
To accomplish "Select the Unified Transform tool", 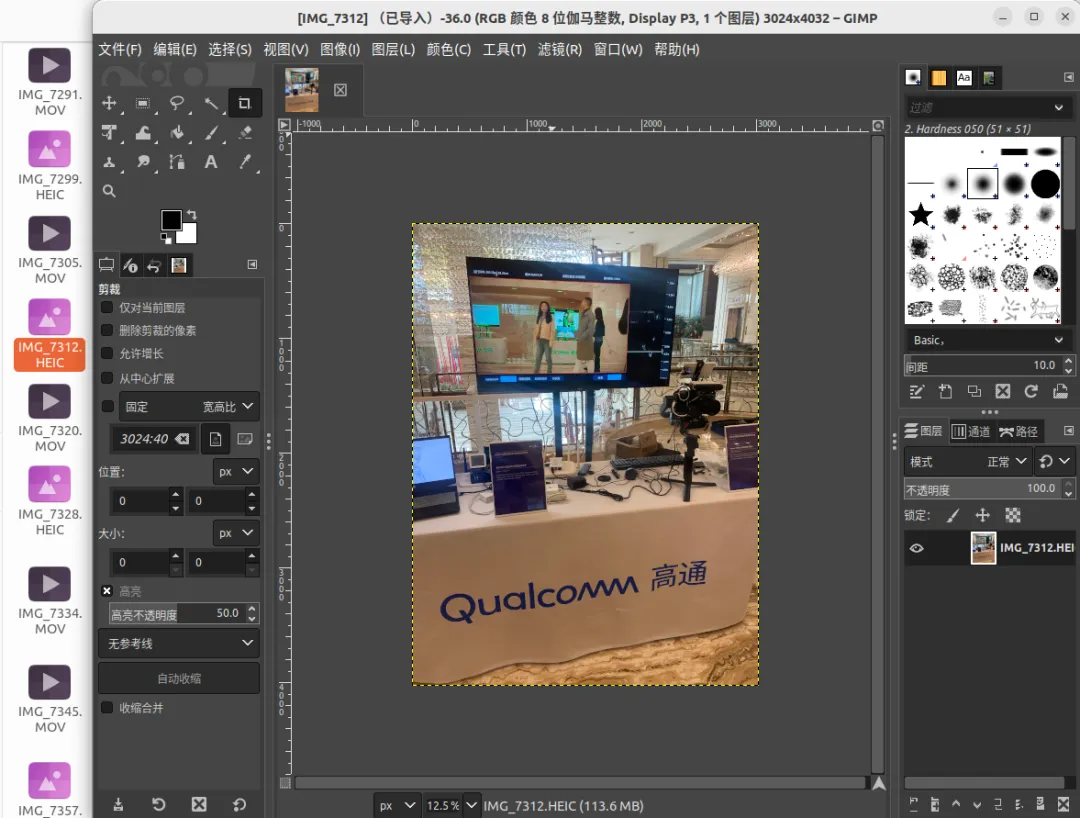I will tap(109, 133).
